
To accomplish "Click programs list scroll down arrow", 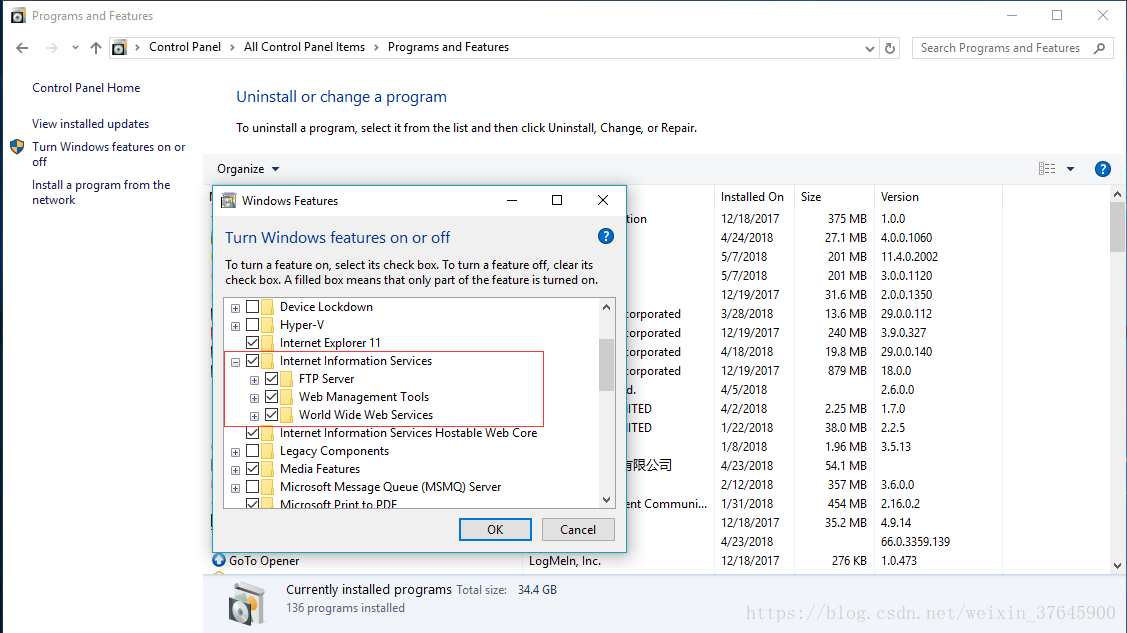I will click(x=1117, y=565).
